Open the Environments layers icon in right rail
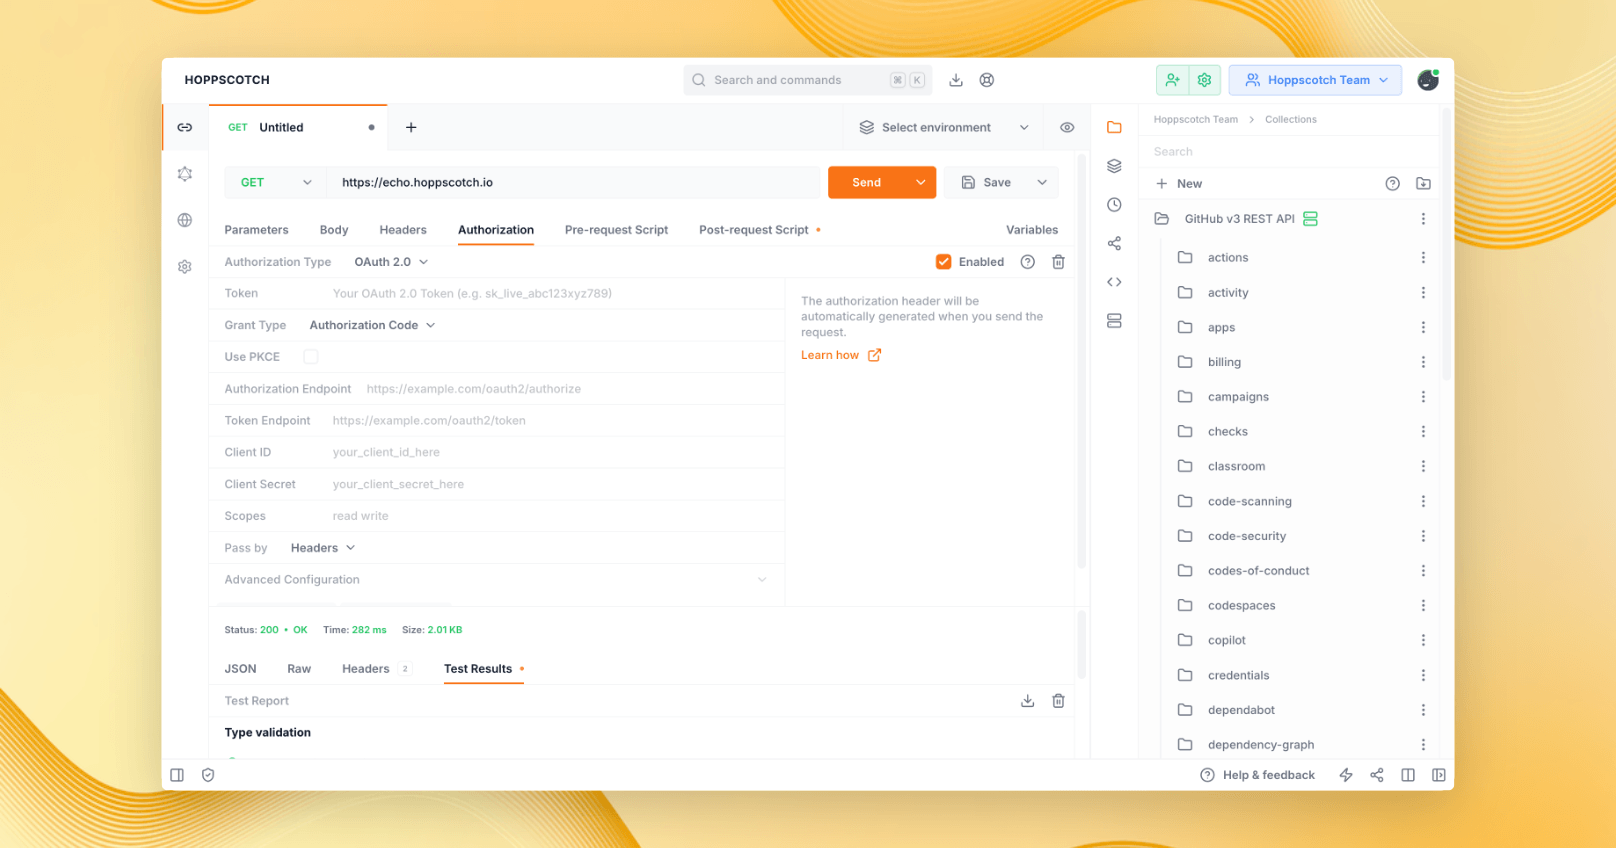This screenshot has height=848, width=1616. tap(1114, 166)
